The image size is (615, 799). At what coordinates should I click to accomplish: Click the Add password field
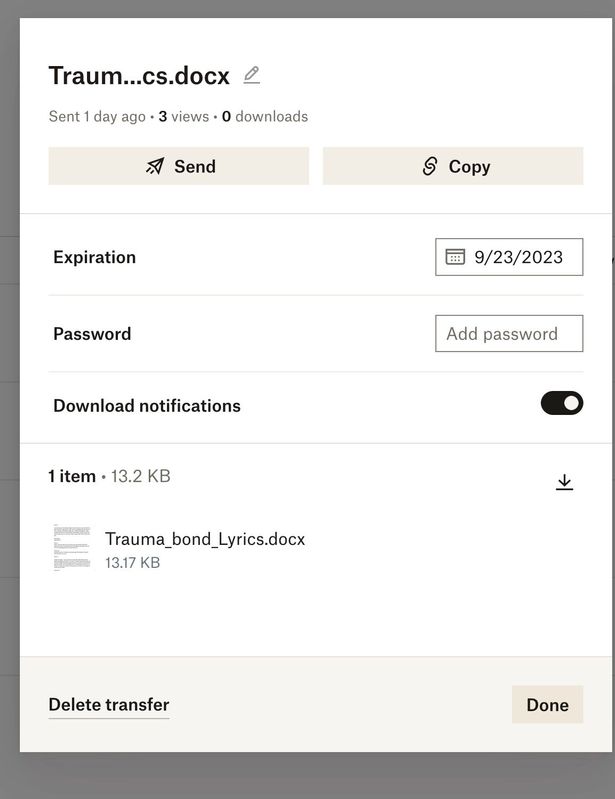509,334
